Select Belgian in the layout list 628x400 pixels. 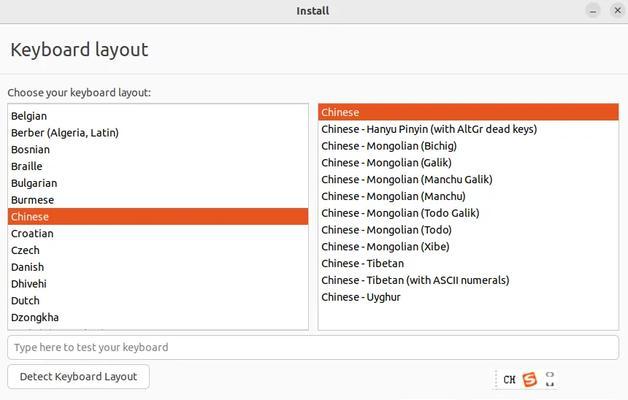tap(158, 116)
